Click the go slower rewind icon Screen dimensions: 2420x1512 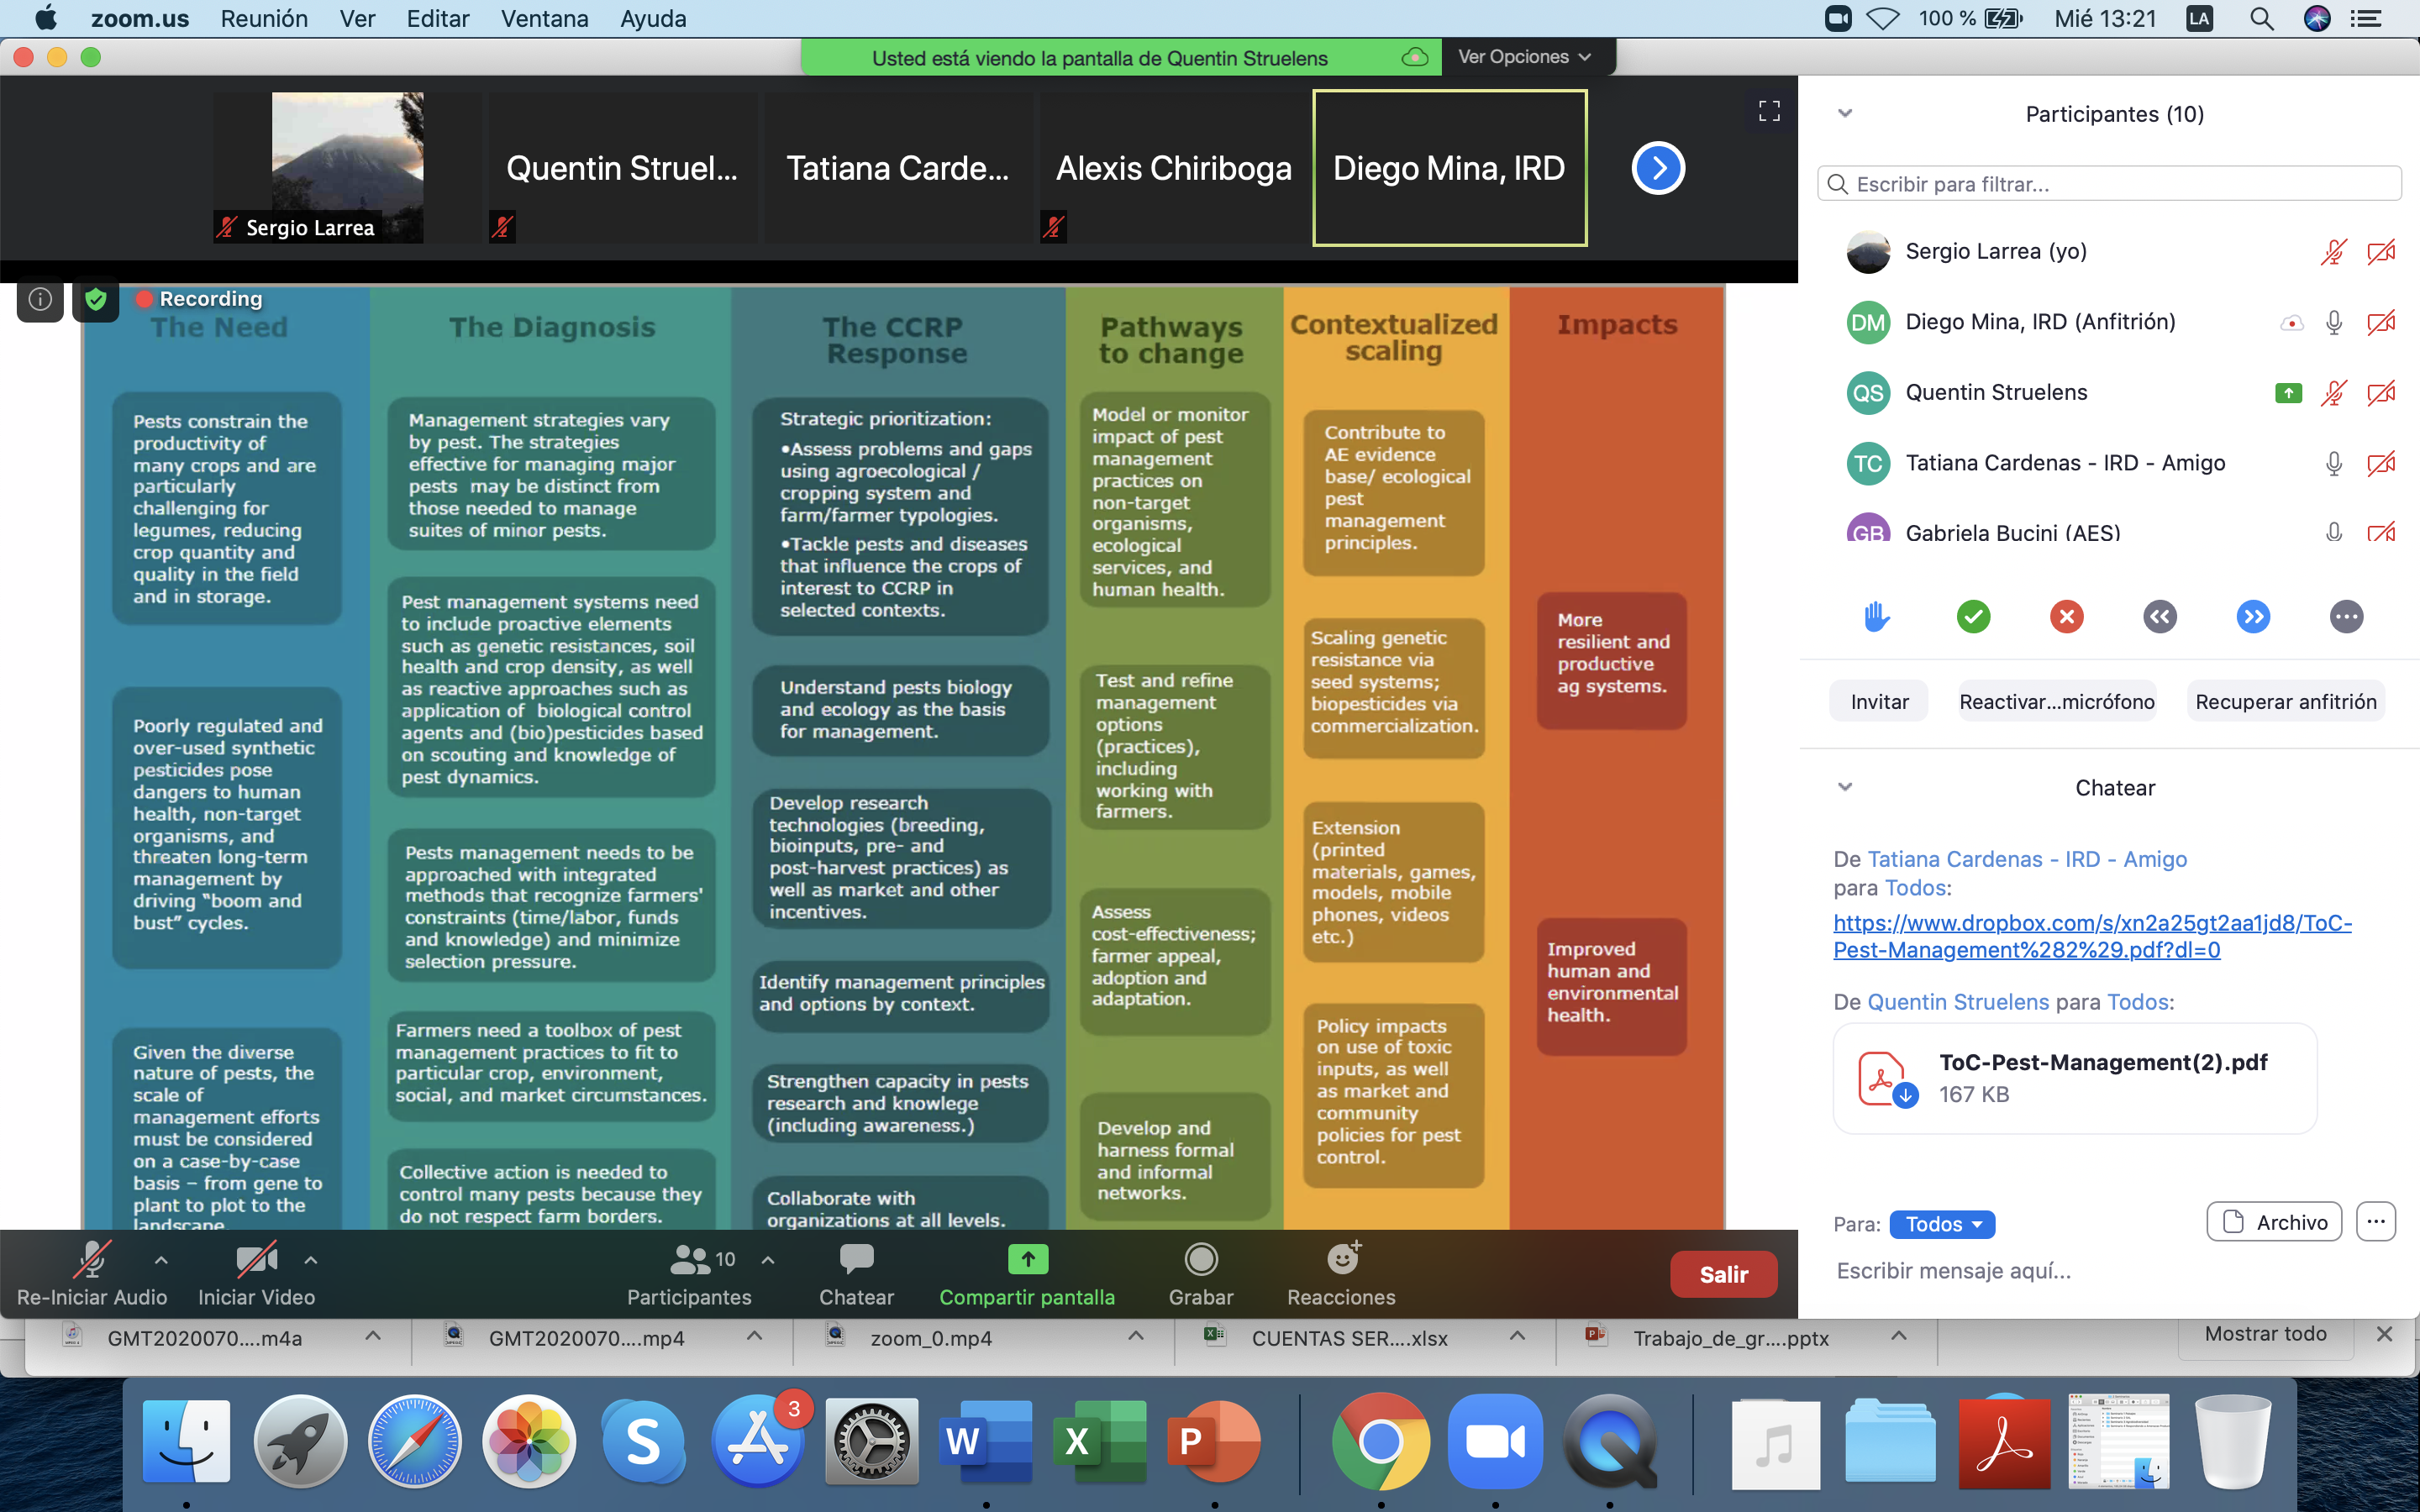[2159, 616]
